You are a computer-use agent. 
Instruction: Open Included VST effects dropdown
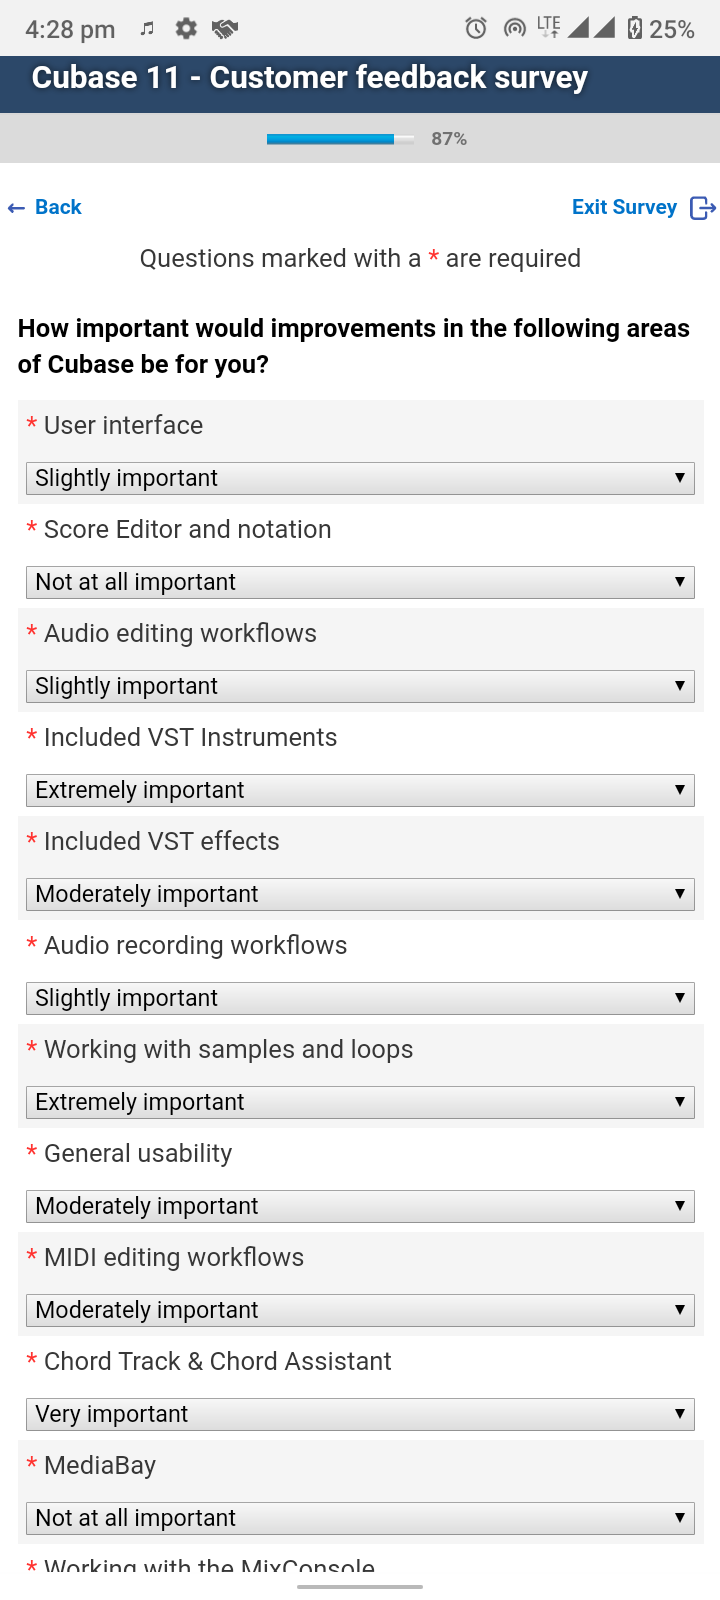point(360,894)
